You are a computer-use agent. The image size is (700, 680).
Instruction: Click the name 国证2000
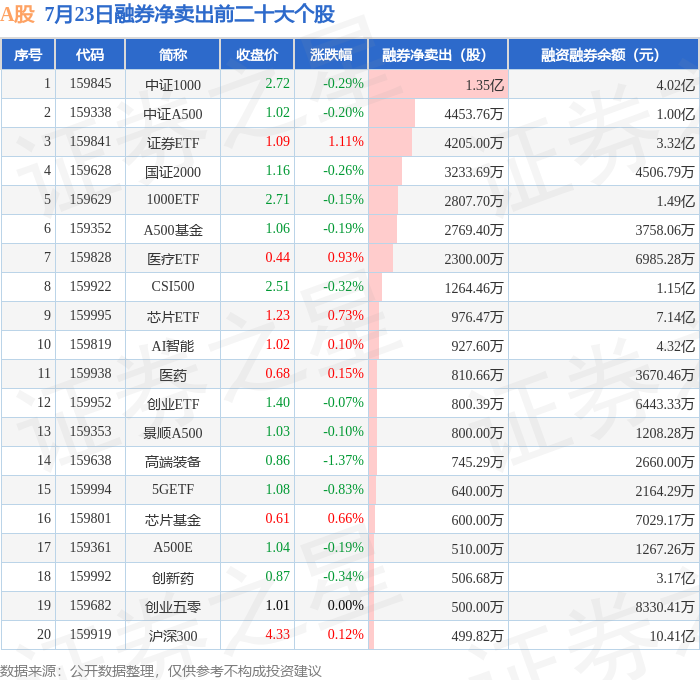(173, 171)
